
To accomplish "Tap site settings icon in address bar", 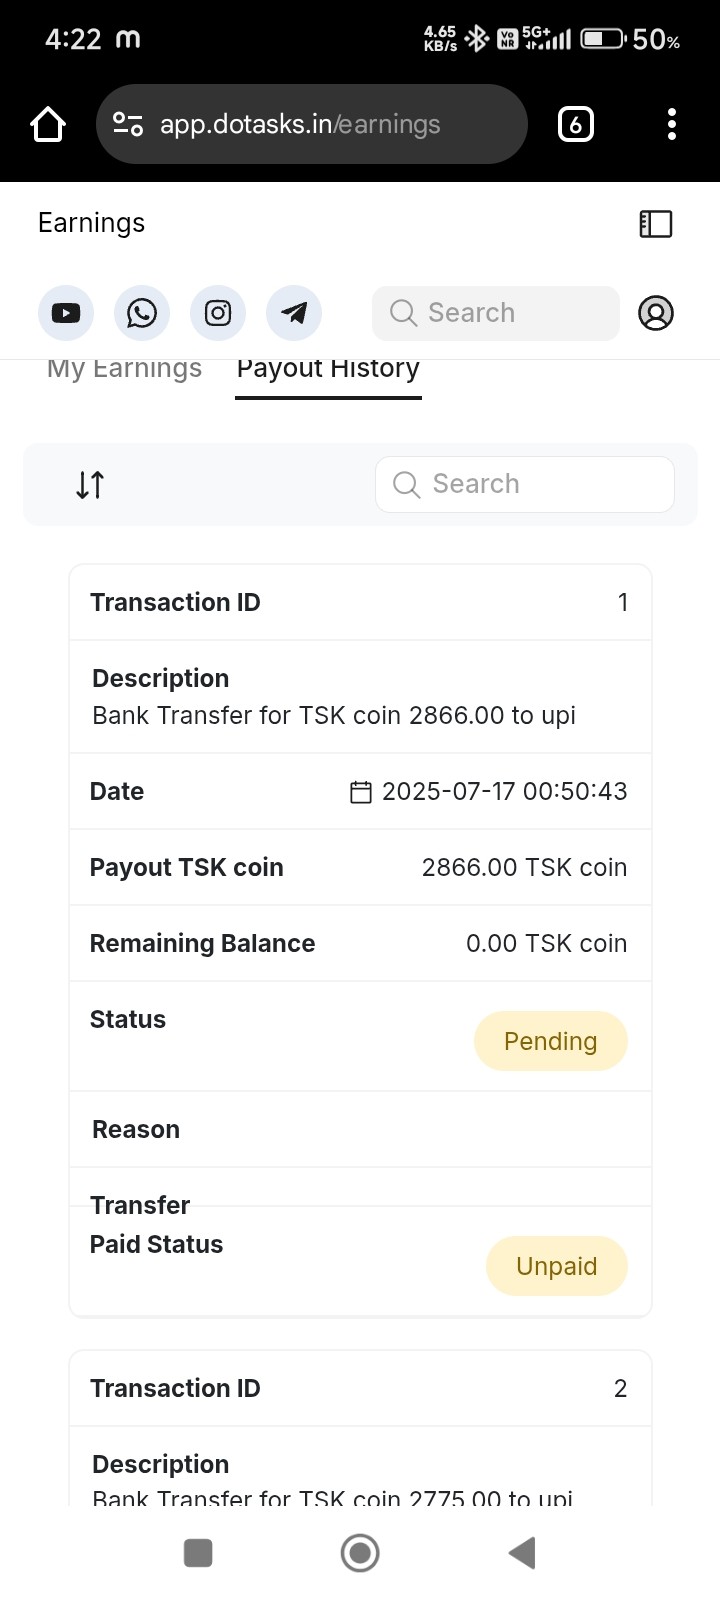I will [128, 125].
